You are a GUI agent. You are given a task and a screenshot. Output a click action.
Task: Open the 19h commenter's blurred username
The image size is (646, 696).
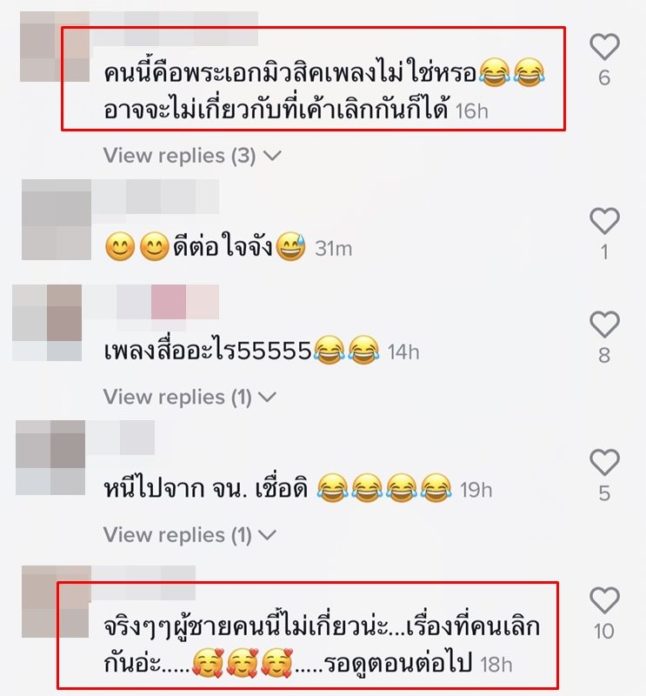point(120,438)
